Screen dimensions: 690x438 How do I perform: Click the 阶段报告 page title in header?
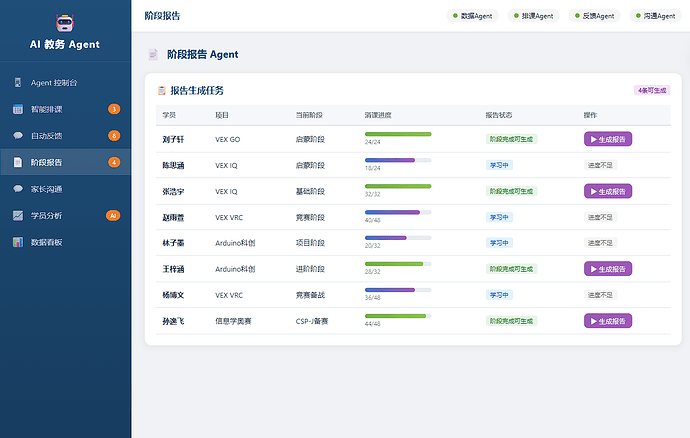[162, 16]
